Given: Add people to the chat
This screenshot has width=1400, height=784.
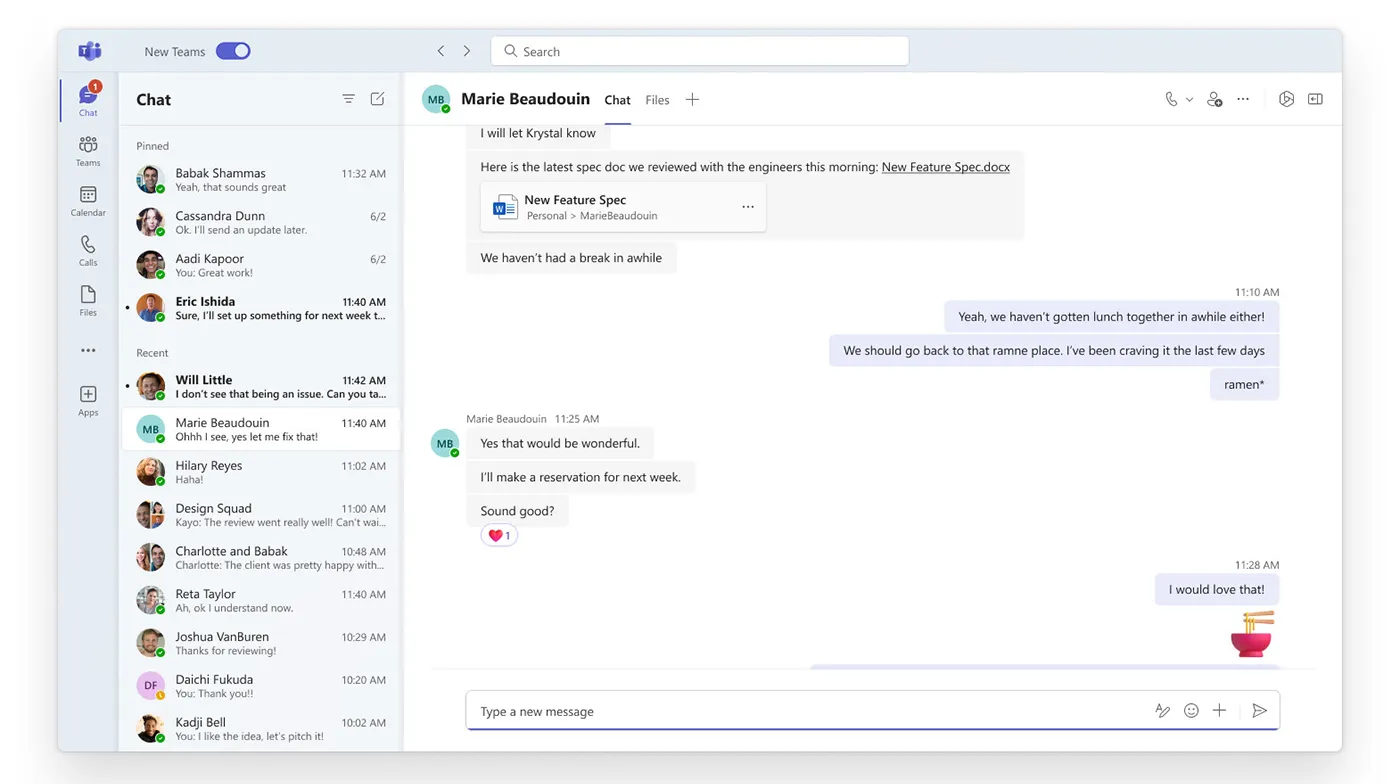Looking at the screenshot, I should [x=1214, y=99].
